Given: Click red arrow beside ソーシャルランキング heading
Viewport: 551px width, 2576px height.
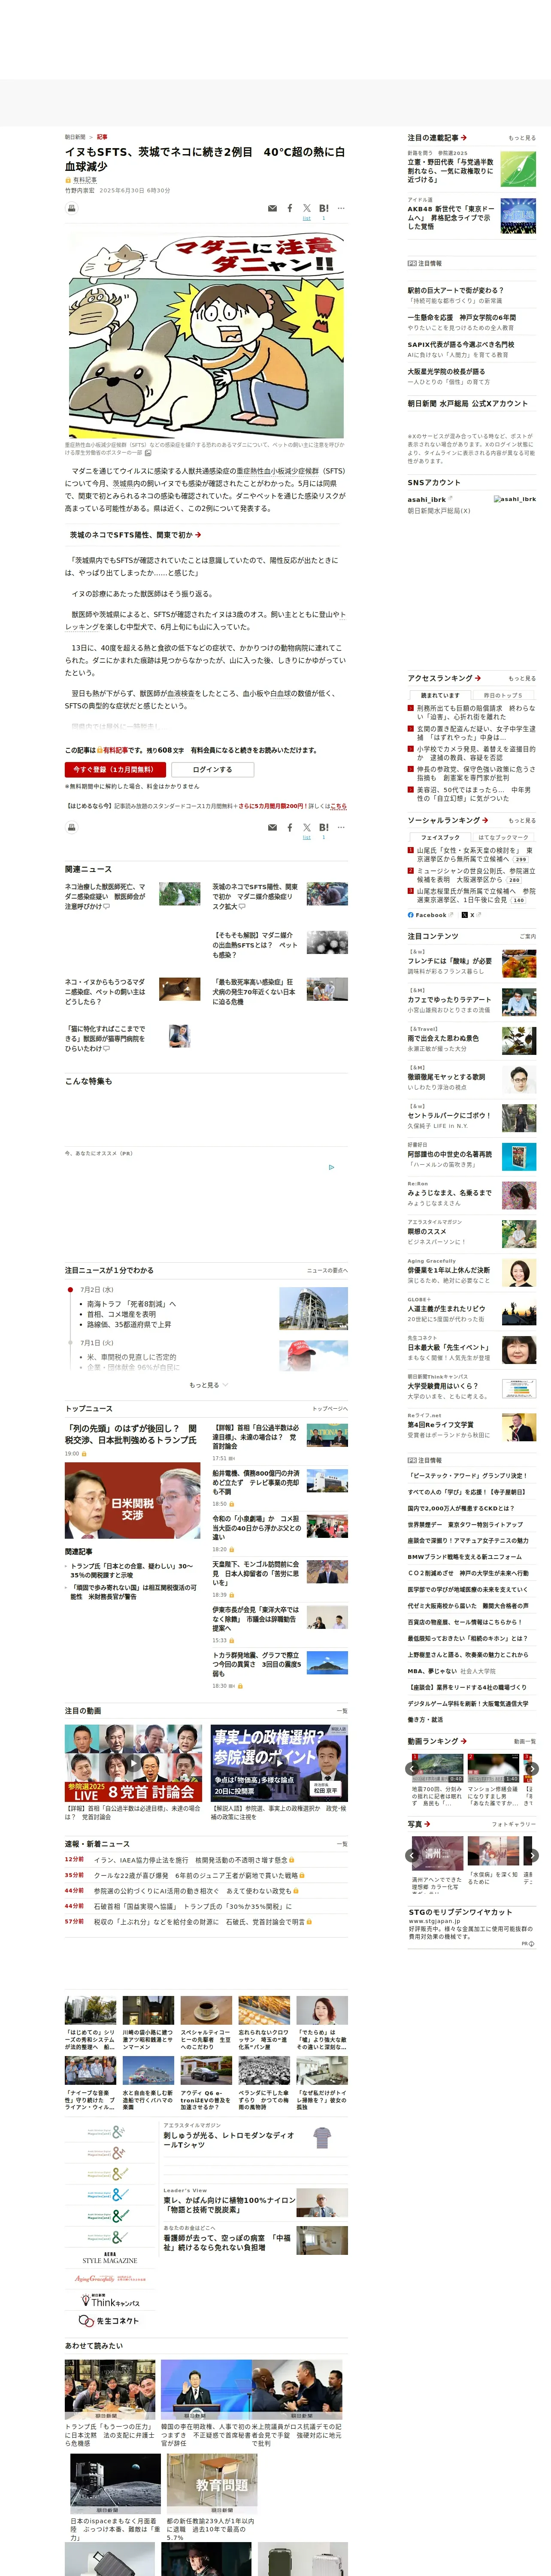Looking at the screenshot, I should 485,820.
